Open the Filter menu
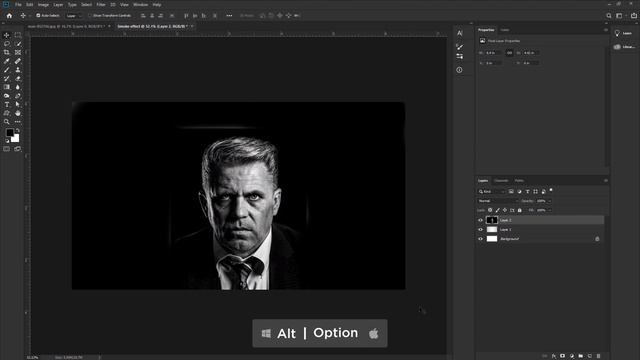This screenshot has width=640, height=360. [101, 4]
